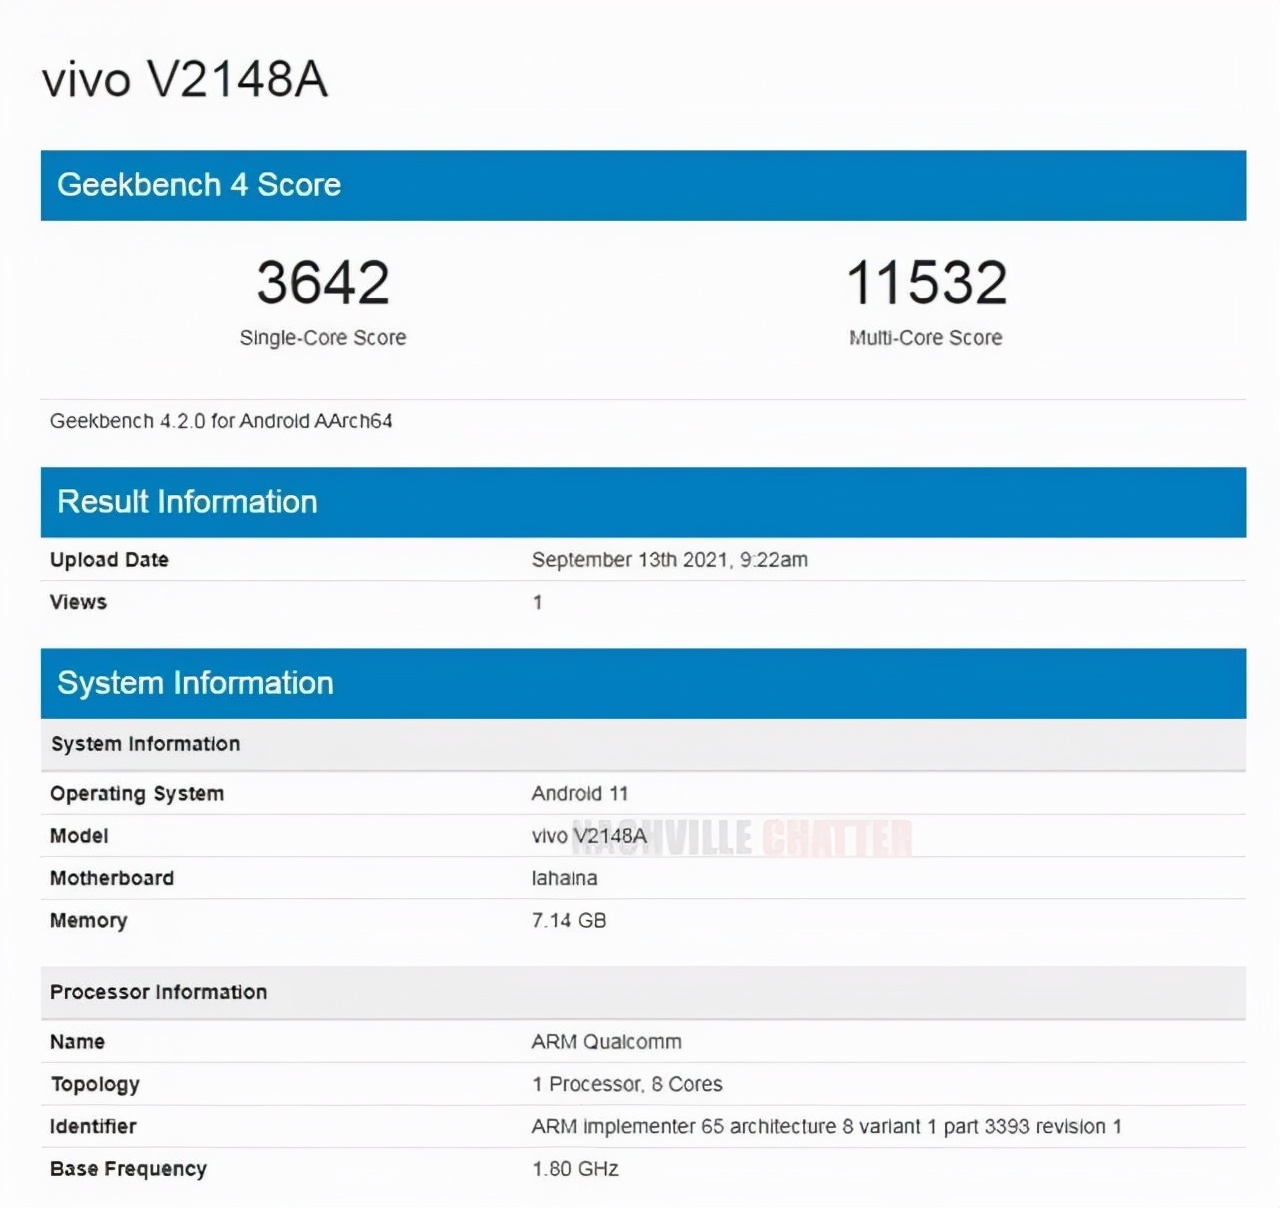Viewport: 1280px width, 1208px height.
Task: Click the Multi-Core Score label
Action: tap(926, 338)
